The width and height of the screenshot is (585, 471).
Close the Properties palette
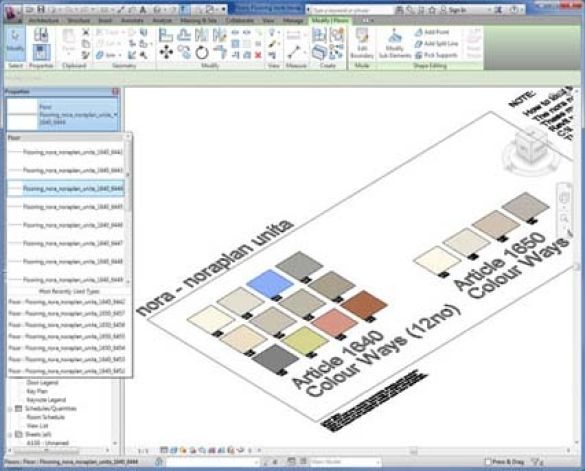[115, 91]
